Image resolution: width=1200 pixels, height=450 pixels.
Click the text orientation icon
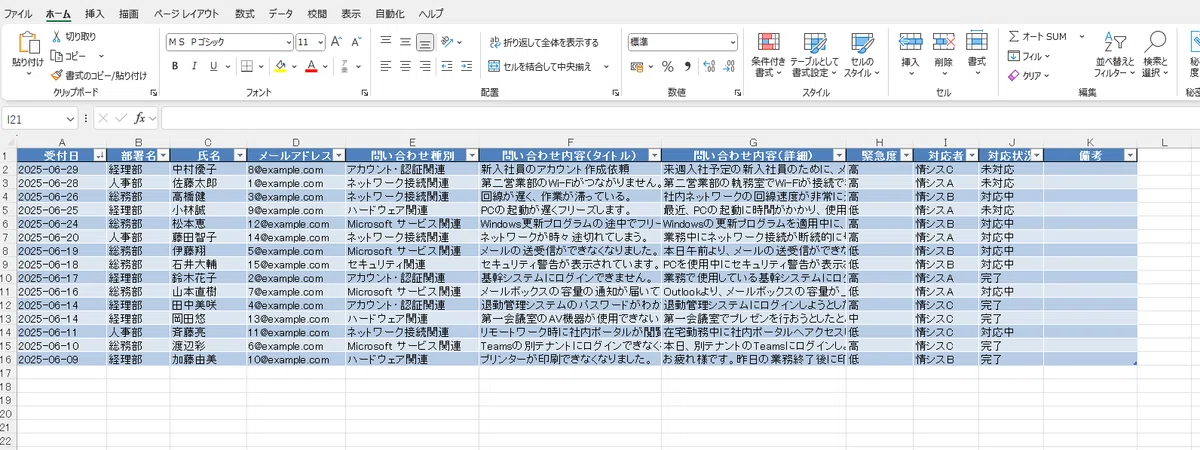448,42
